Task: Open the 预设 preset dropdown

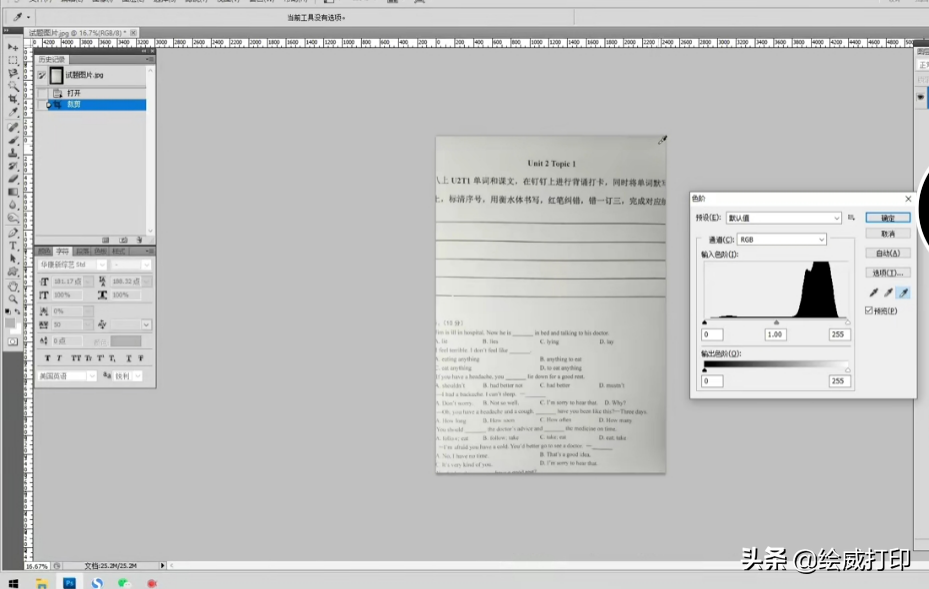Action: (783, 218)
